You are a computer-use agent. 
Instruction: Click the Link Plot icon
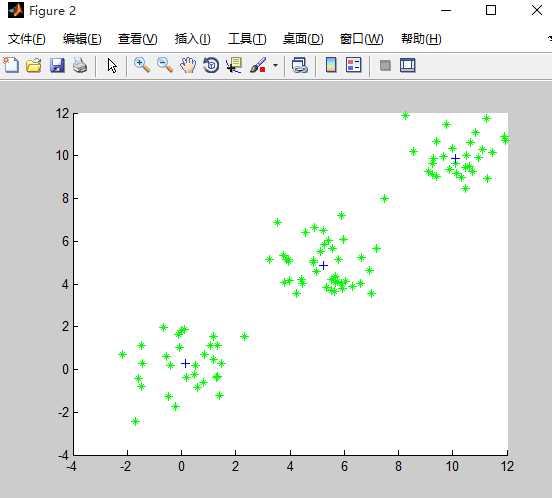[300, 65]
